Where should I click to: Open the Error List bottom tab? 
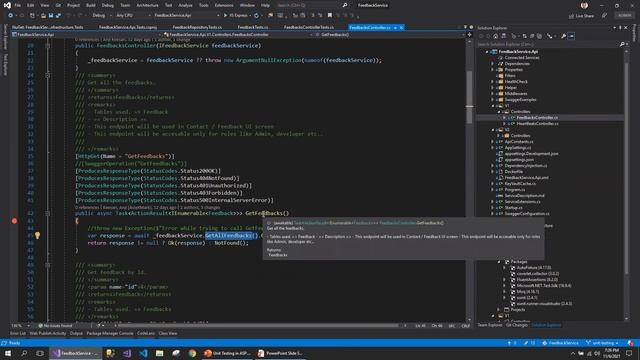click(18, 333)
